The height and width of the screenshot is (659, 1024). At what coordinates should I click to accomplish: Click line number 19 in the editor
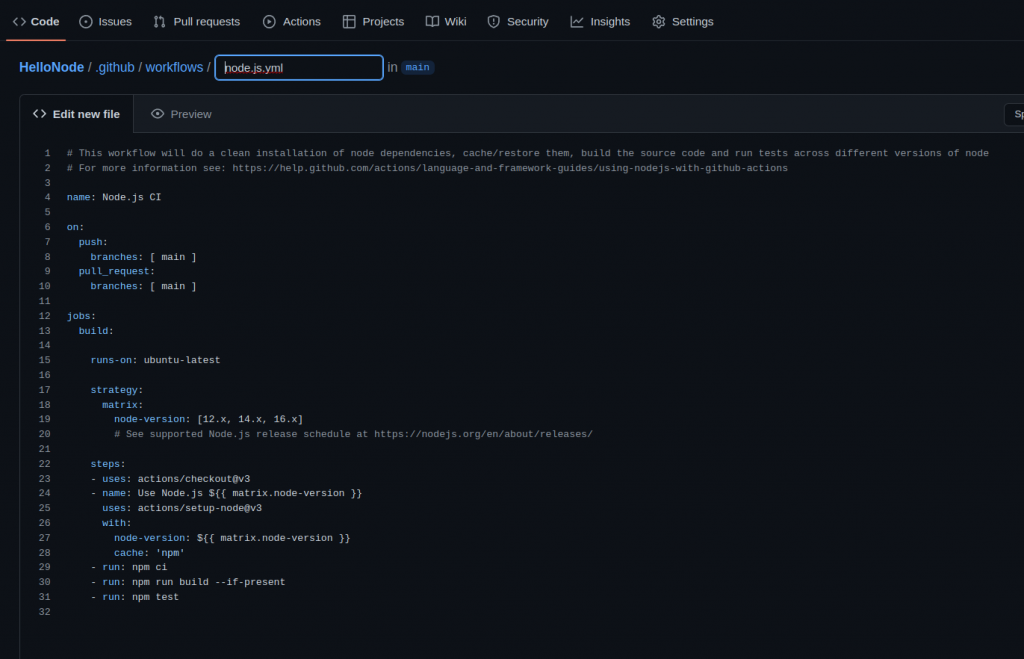click(x=44, y=419)
